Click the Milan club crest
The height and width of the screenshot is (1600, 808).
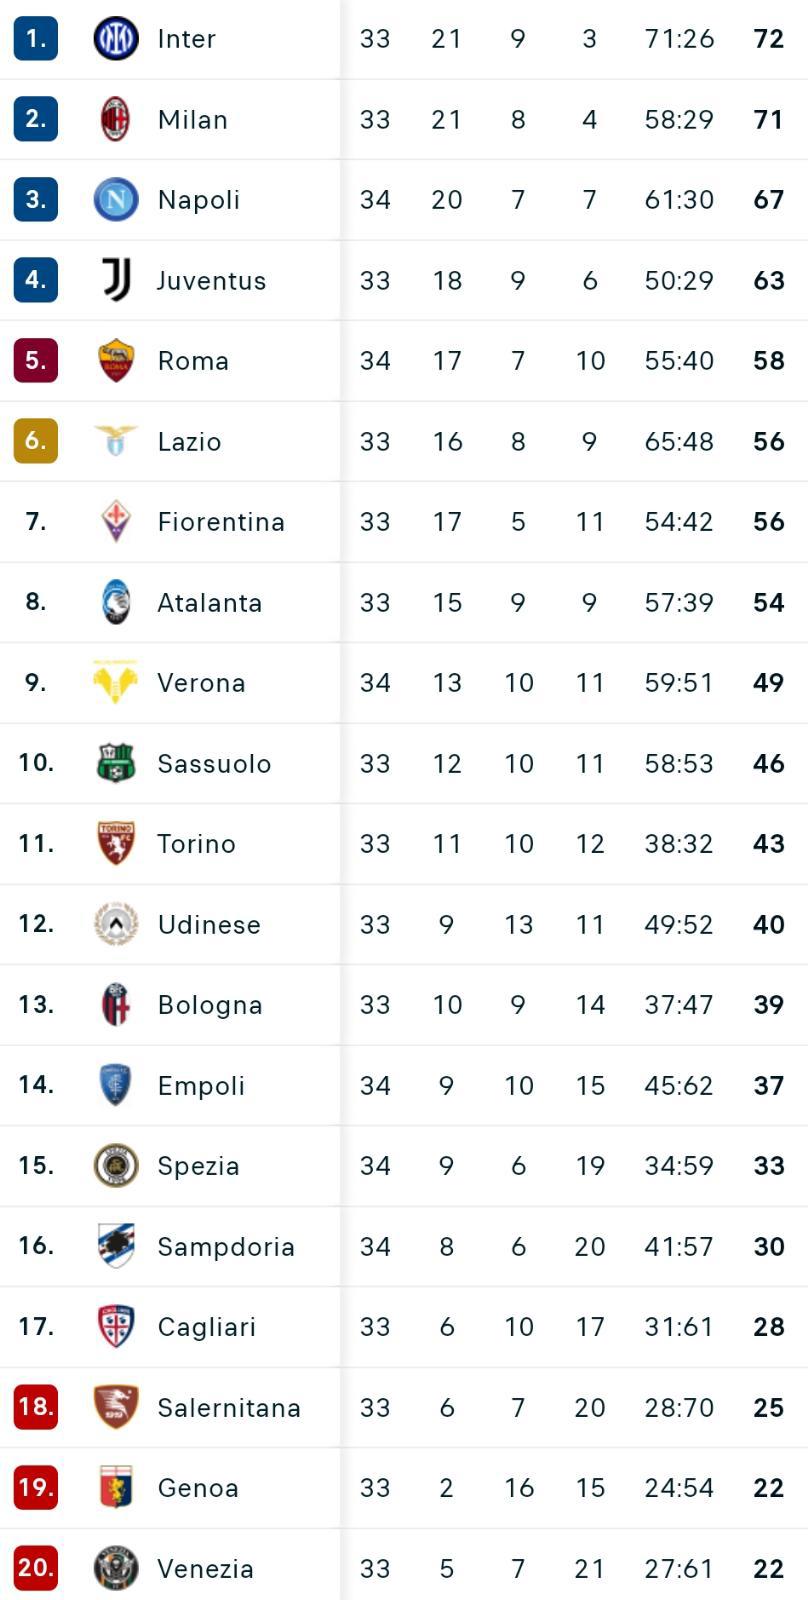(x=115, y=119)
